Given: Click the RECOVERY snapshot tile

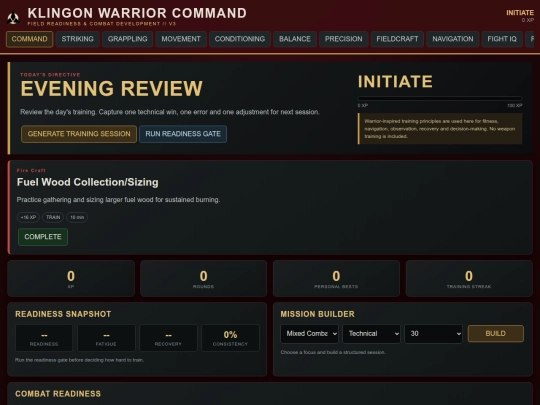Looking at the screenshot, I should [168, 338].
